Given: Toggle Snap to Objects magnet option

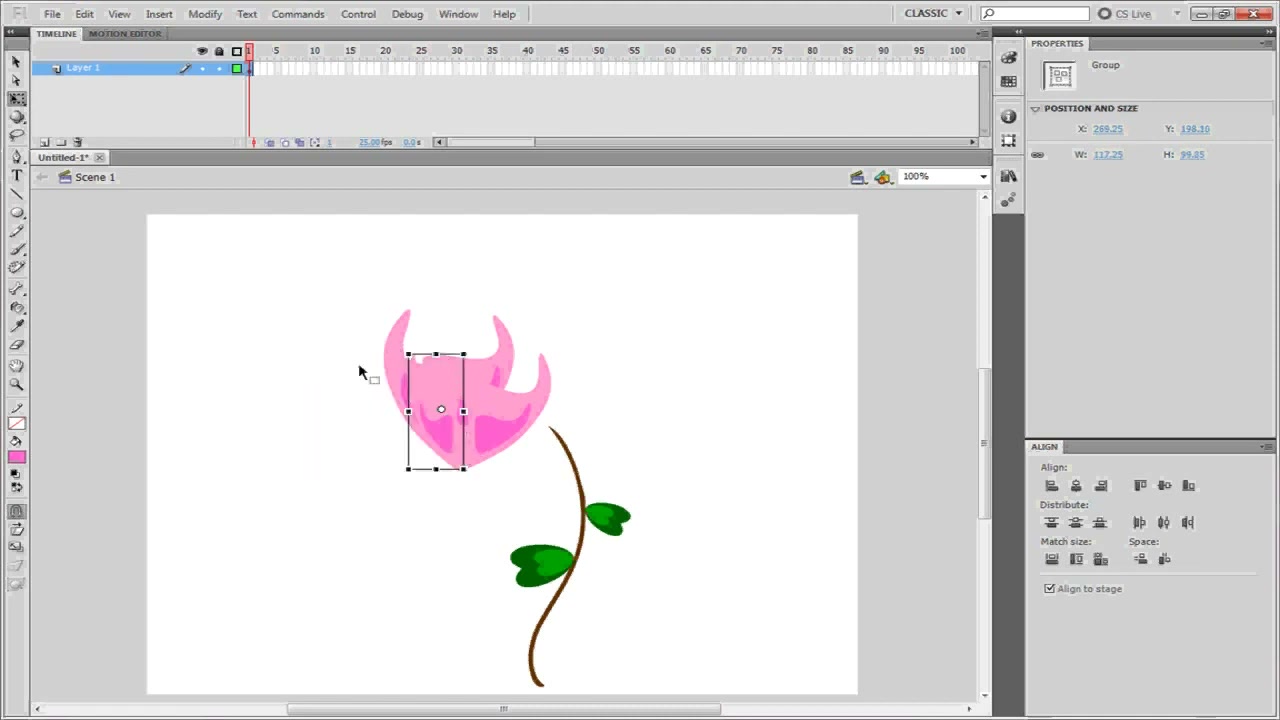Looking at the screenshot, I should [x=16, y=511].
